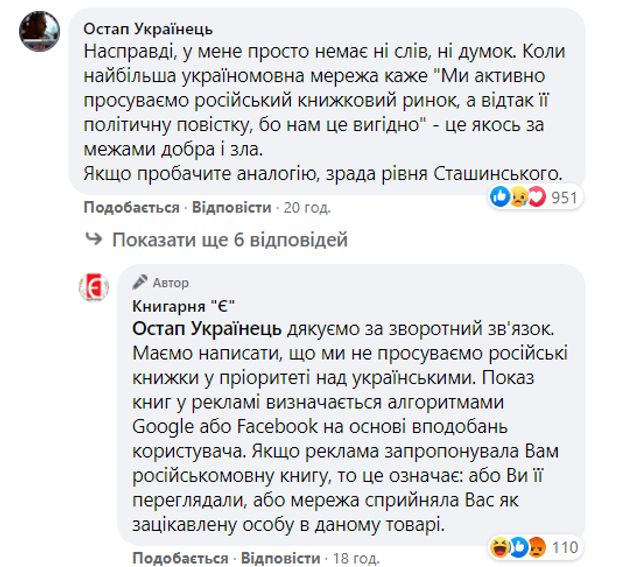Viewport: 640px width, 567px height.
Task: Open Остап Українець profile avatar
Action: pyautogui.click(x=39, y=34)
